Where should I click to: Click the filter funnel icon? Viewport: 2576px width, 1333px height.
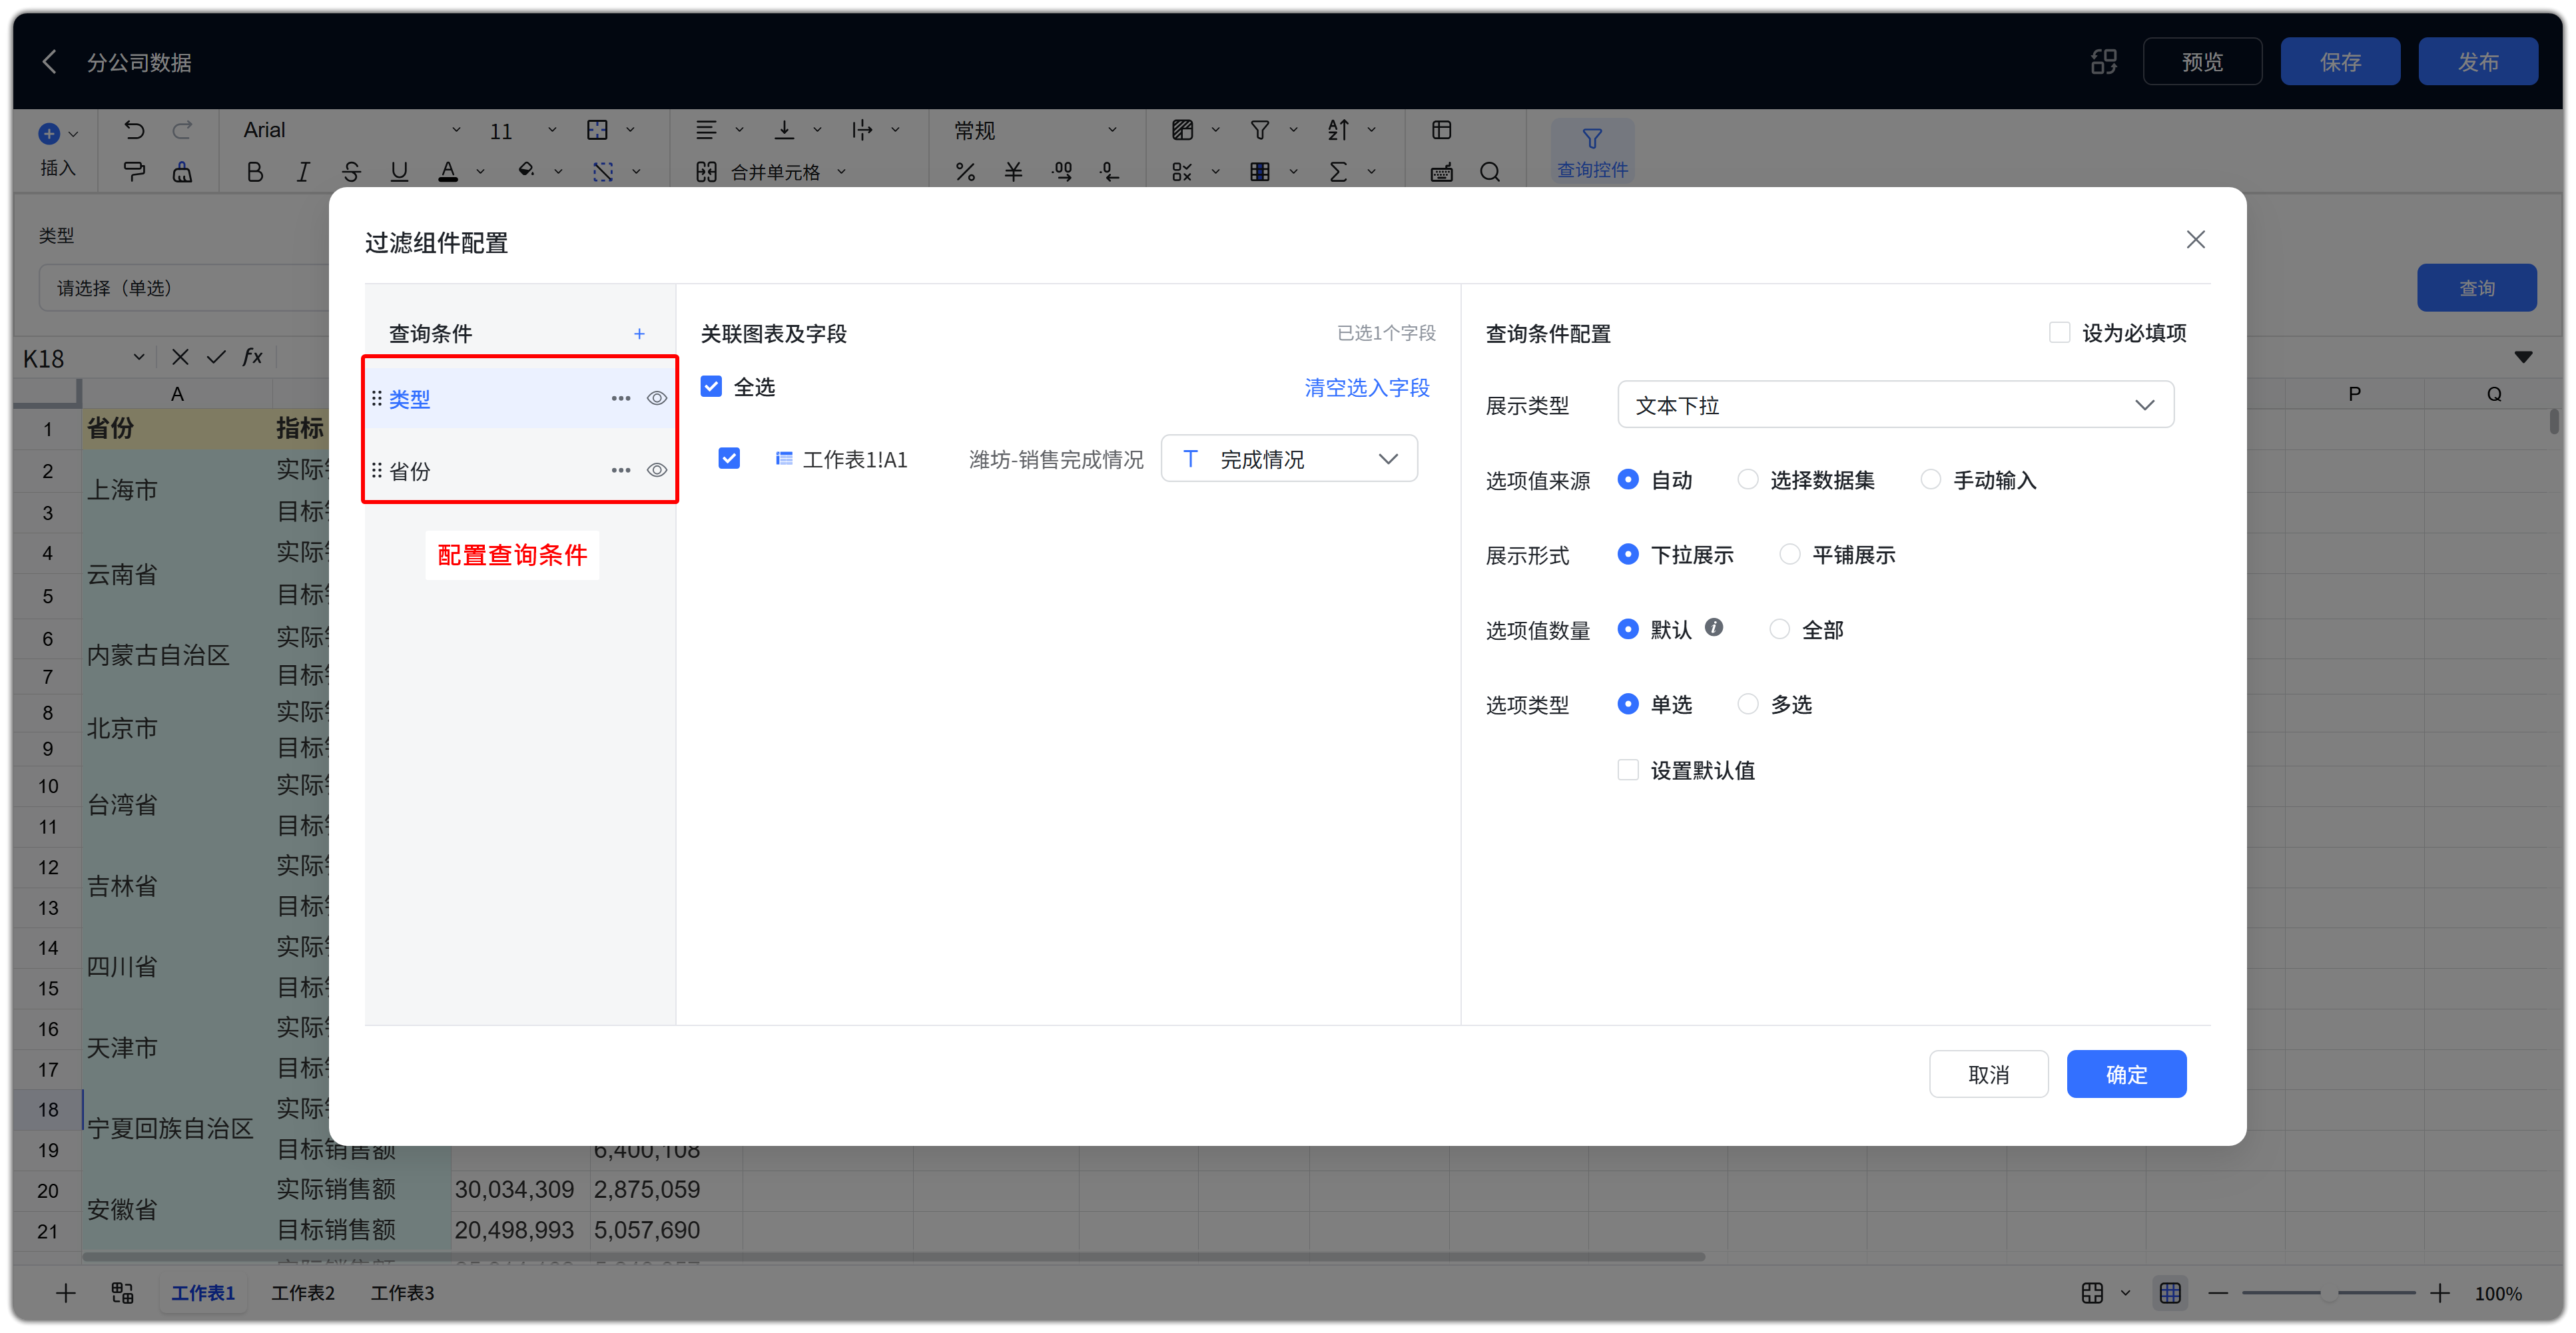point(1260,130)
